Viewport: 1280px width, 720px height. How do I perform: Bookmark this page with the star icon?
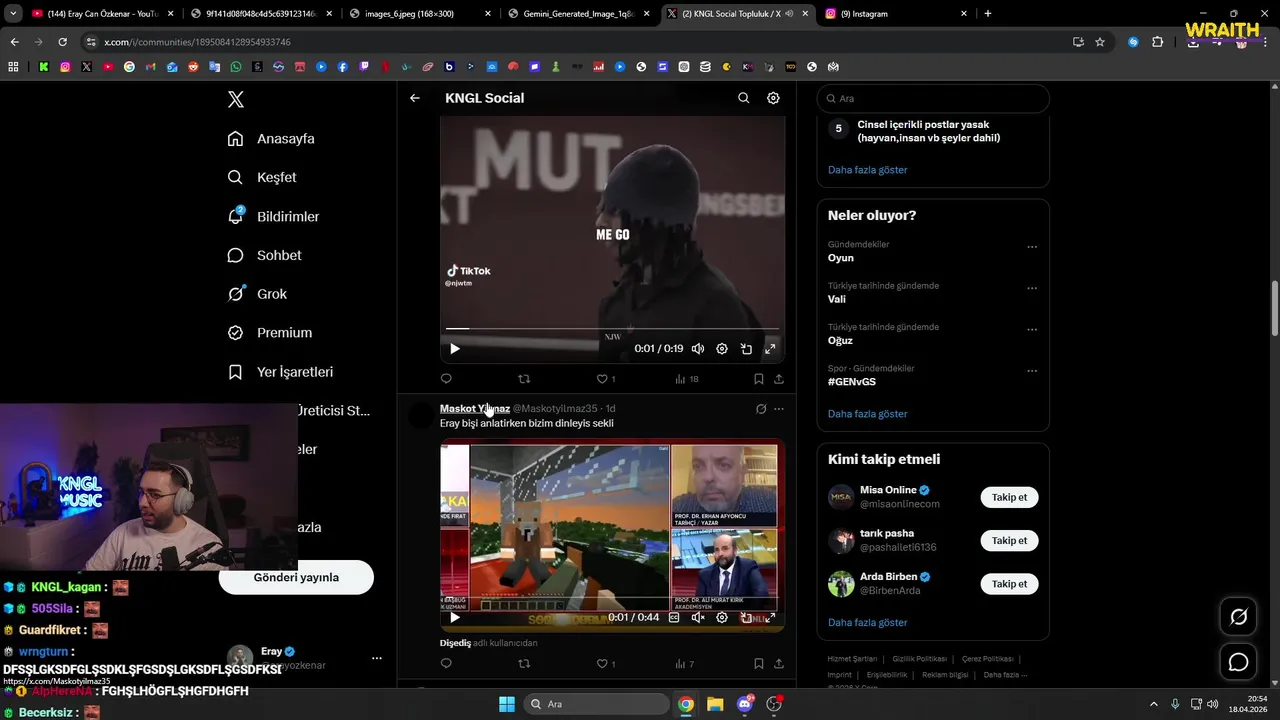coord(1100,42)
